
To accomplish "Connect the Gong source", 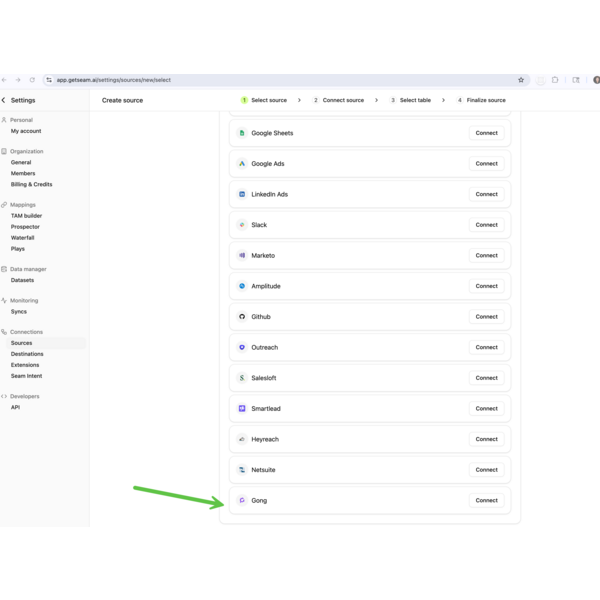I will point(486,500).
